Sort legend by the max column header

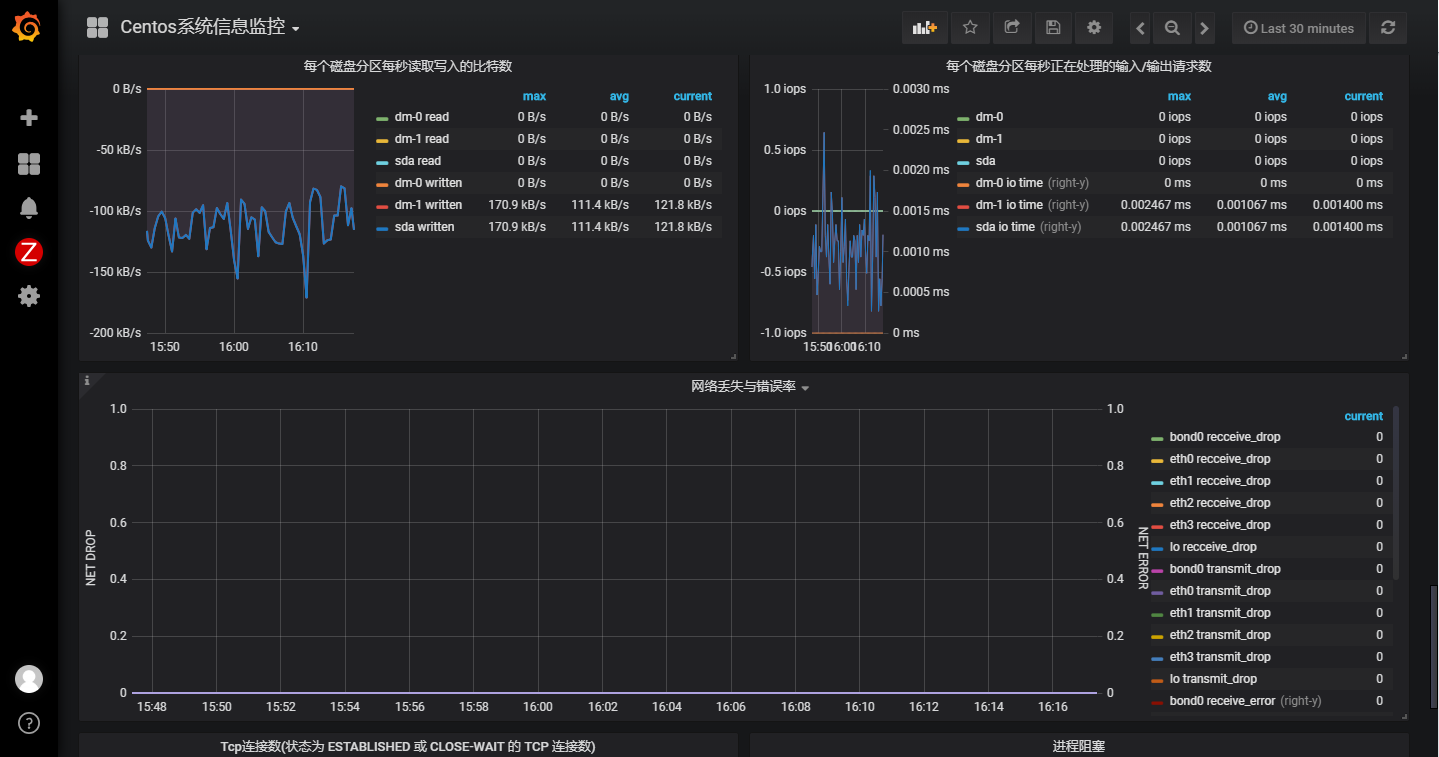tap(534, 97)
